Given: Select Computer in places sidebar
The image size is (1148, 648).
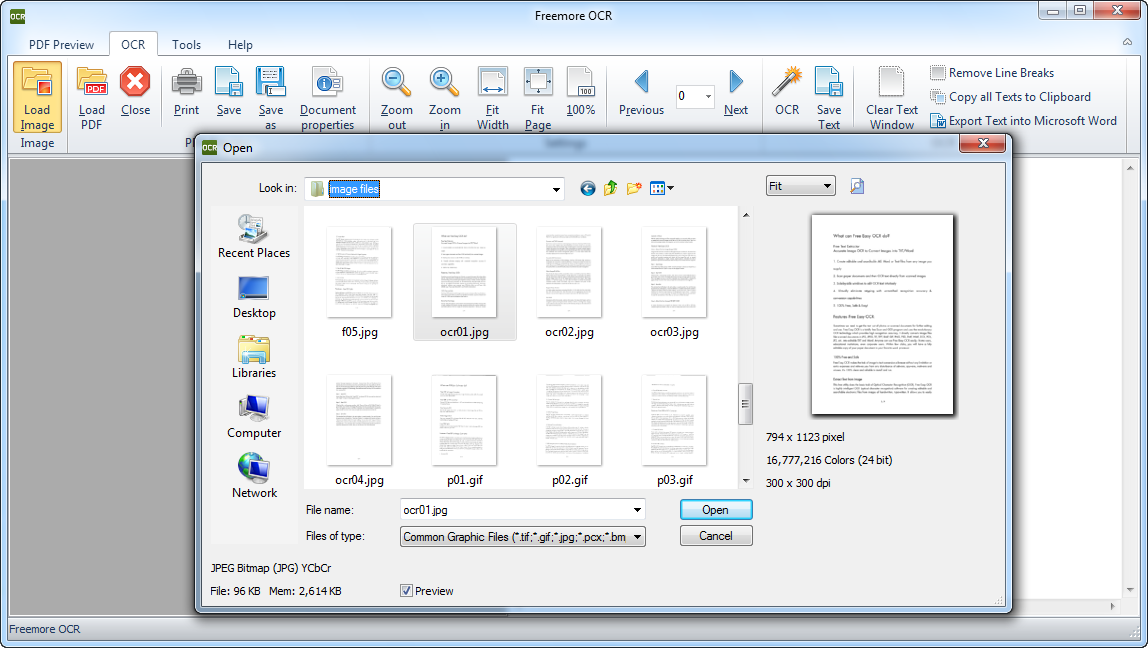Looking at the screenshot, I should point(254,417).
